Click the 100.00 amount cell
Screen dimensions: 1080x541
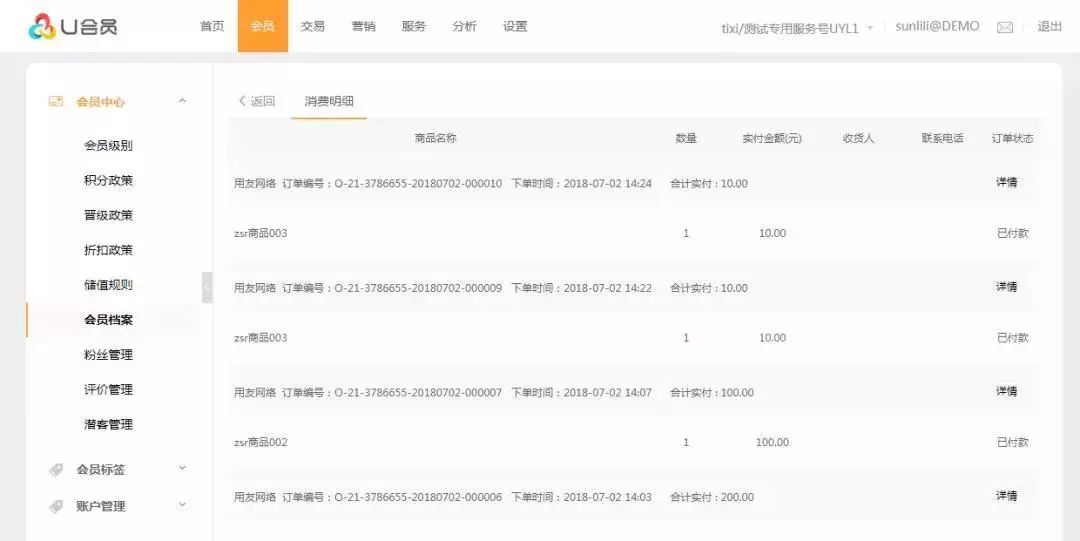772,442
